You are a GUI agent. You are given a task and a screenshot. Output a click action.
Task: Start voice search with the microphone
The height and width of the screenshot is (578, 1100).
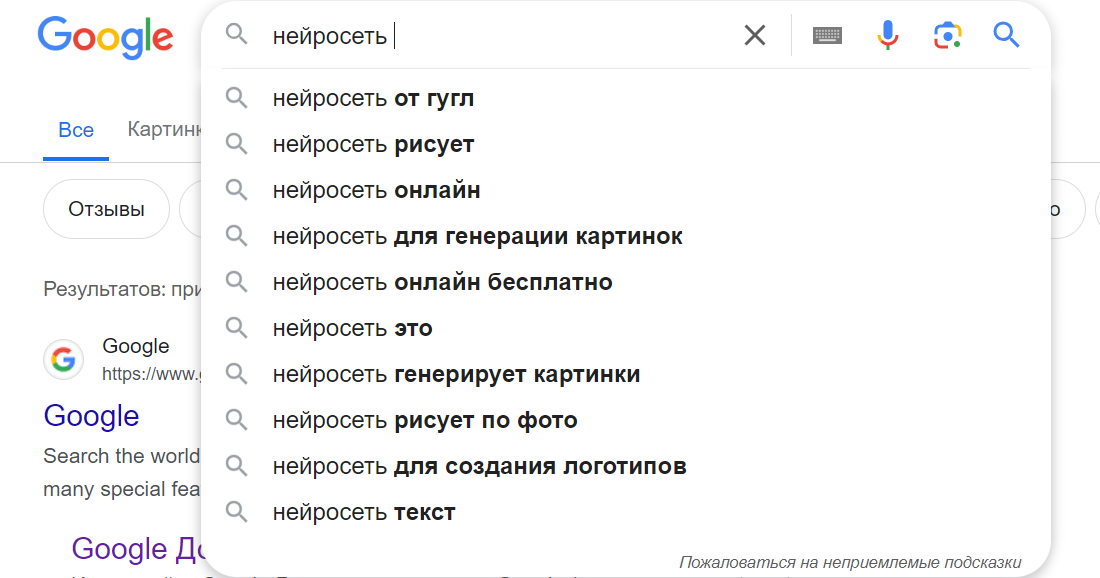(x=887, y=36)
